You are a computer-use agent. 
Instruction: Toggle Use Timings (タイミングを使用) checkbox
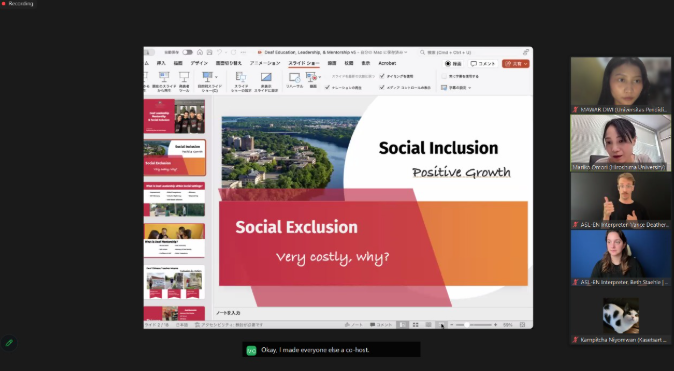pyautogui.click(x=382, y=76)
